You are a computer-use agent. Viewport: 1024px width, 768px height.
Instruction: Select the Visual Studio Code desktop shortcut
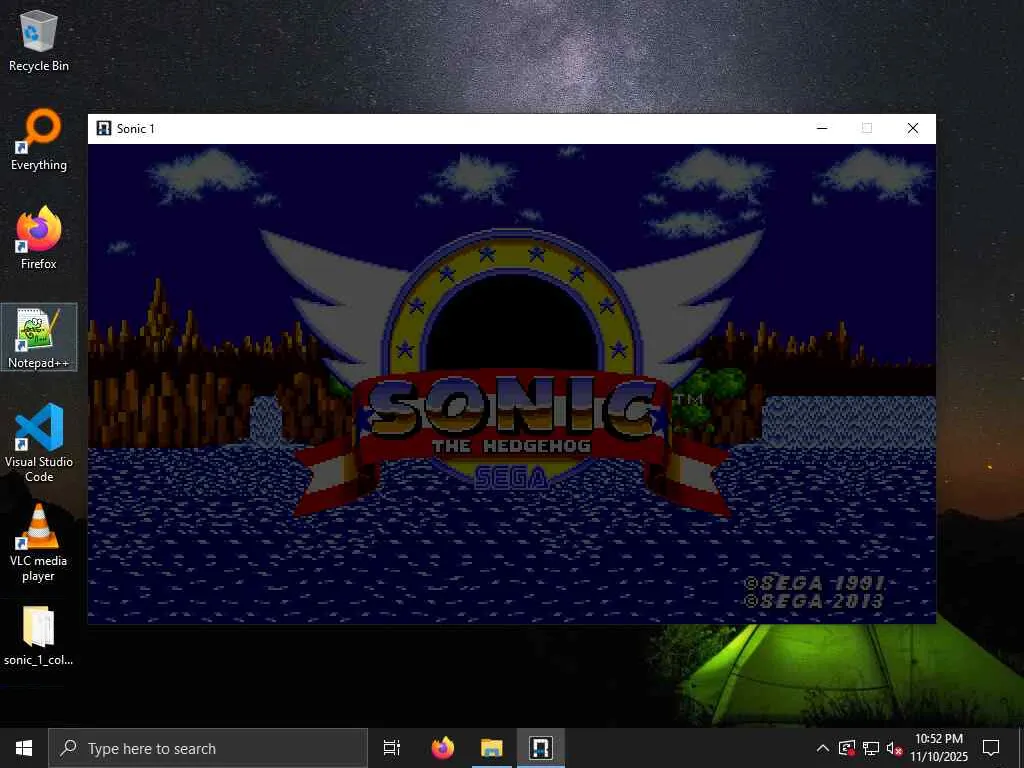(39, 443)
